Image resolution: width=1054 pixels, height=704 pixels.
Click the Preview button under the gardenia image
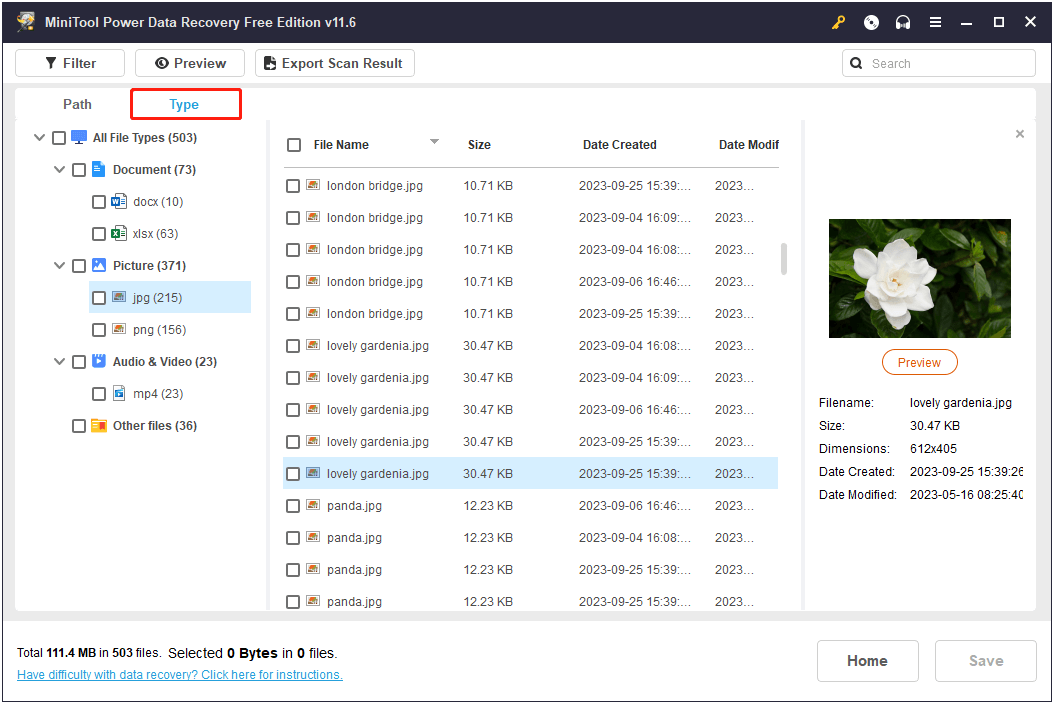(x=919, y=362)
